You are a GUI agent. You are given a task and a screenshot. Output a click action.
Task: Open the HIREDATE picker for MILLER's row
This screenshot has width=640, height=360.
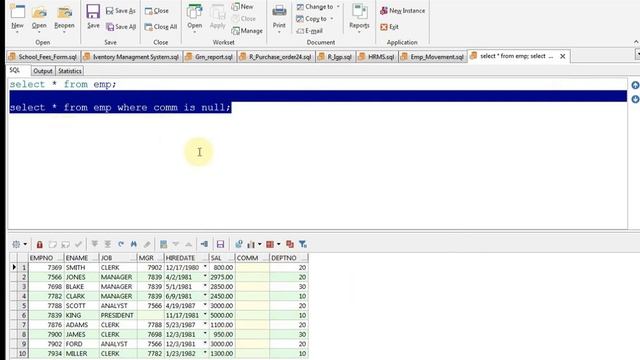coord(205,353)
